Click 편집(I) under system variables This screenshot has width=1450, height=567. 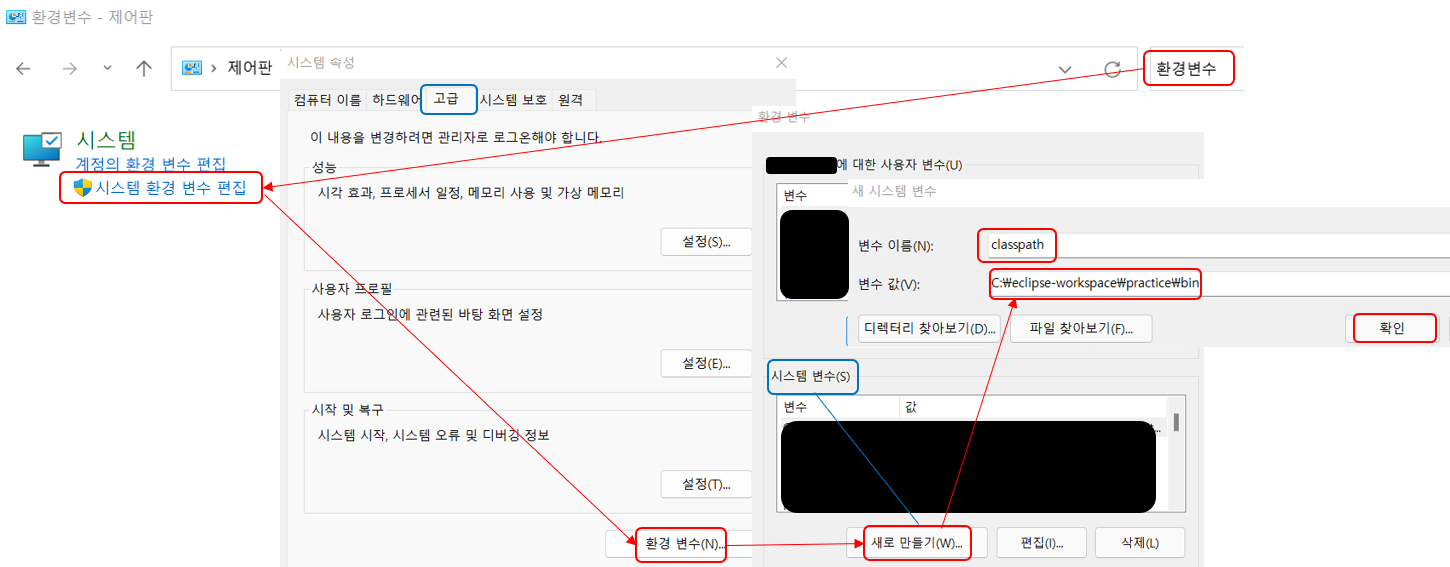click(x=1041, y=543)
